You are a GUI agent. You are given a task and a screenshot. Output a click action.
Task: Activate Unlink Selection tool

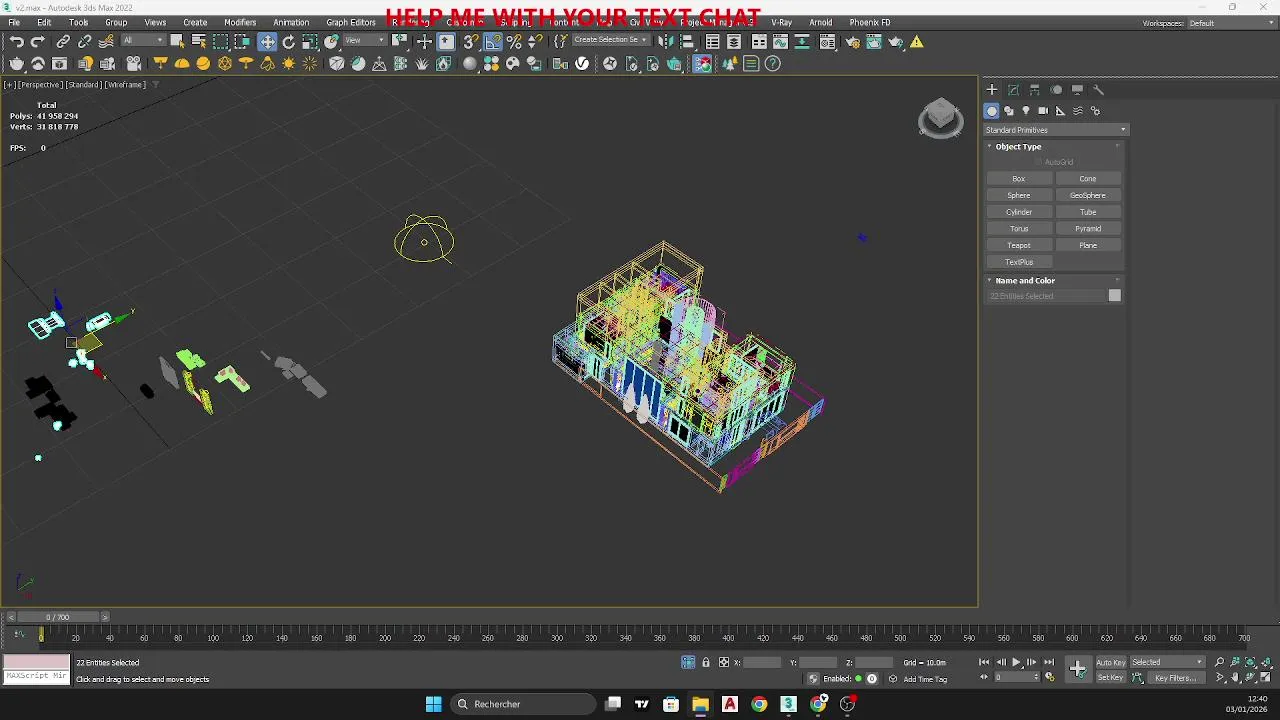tap(85, 41)
